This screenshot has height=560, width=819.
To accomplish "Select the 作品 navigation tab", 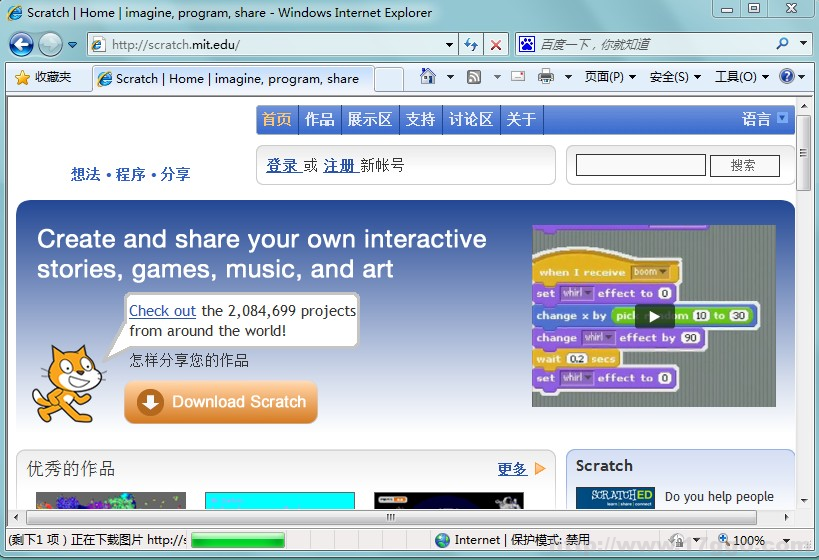I will click(x=319, y=119).
